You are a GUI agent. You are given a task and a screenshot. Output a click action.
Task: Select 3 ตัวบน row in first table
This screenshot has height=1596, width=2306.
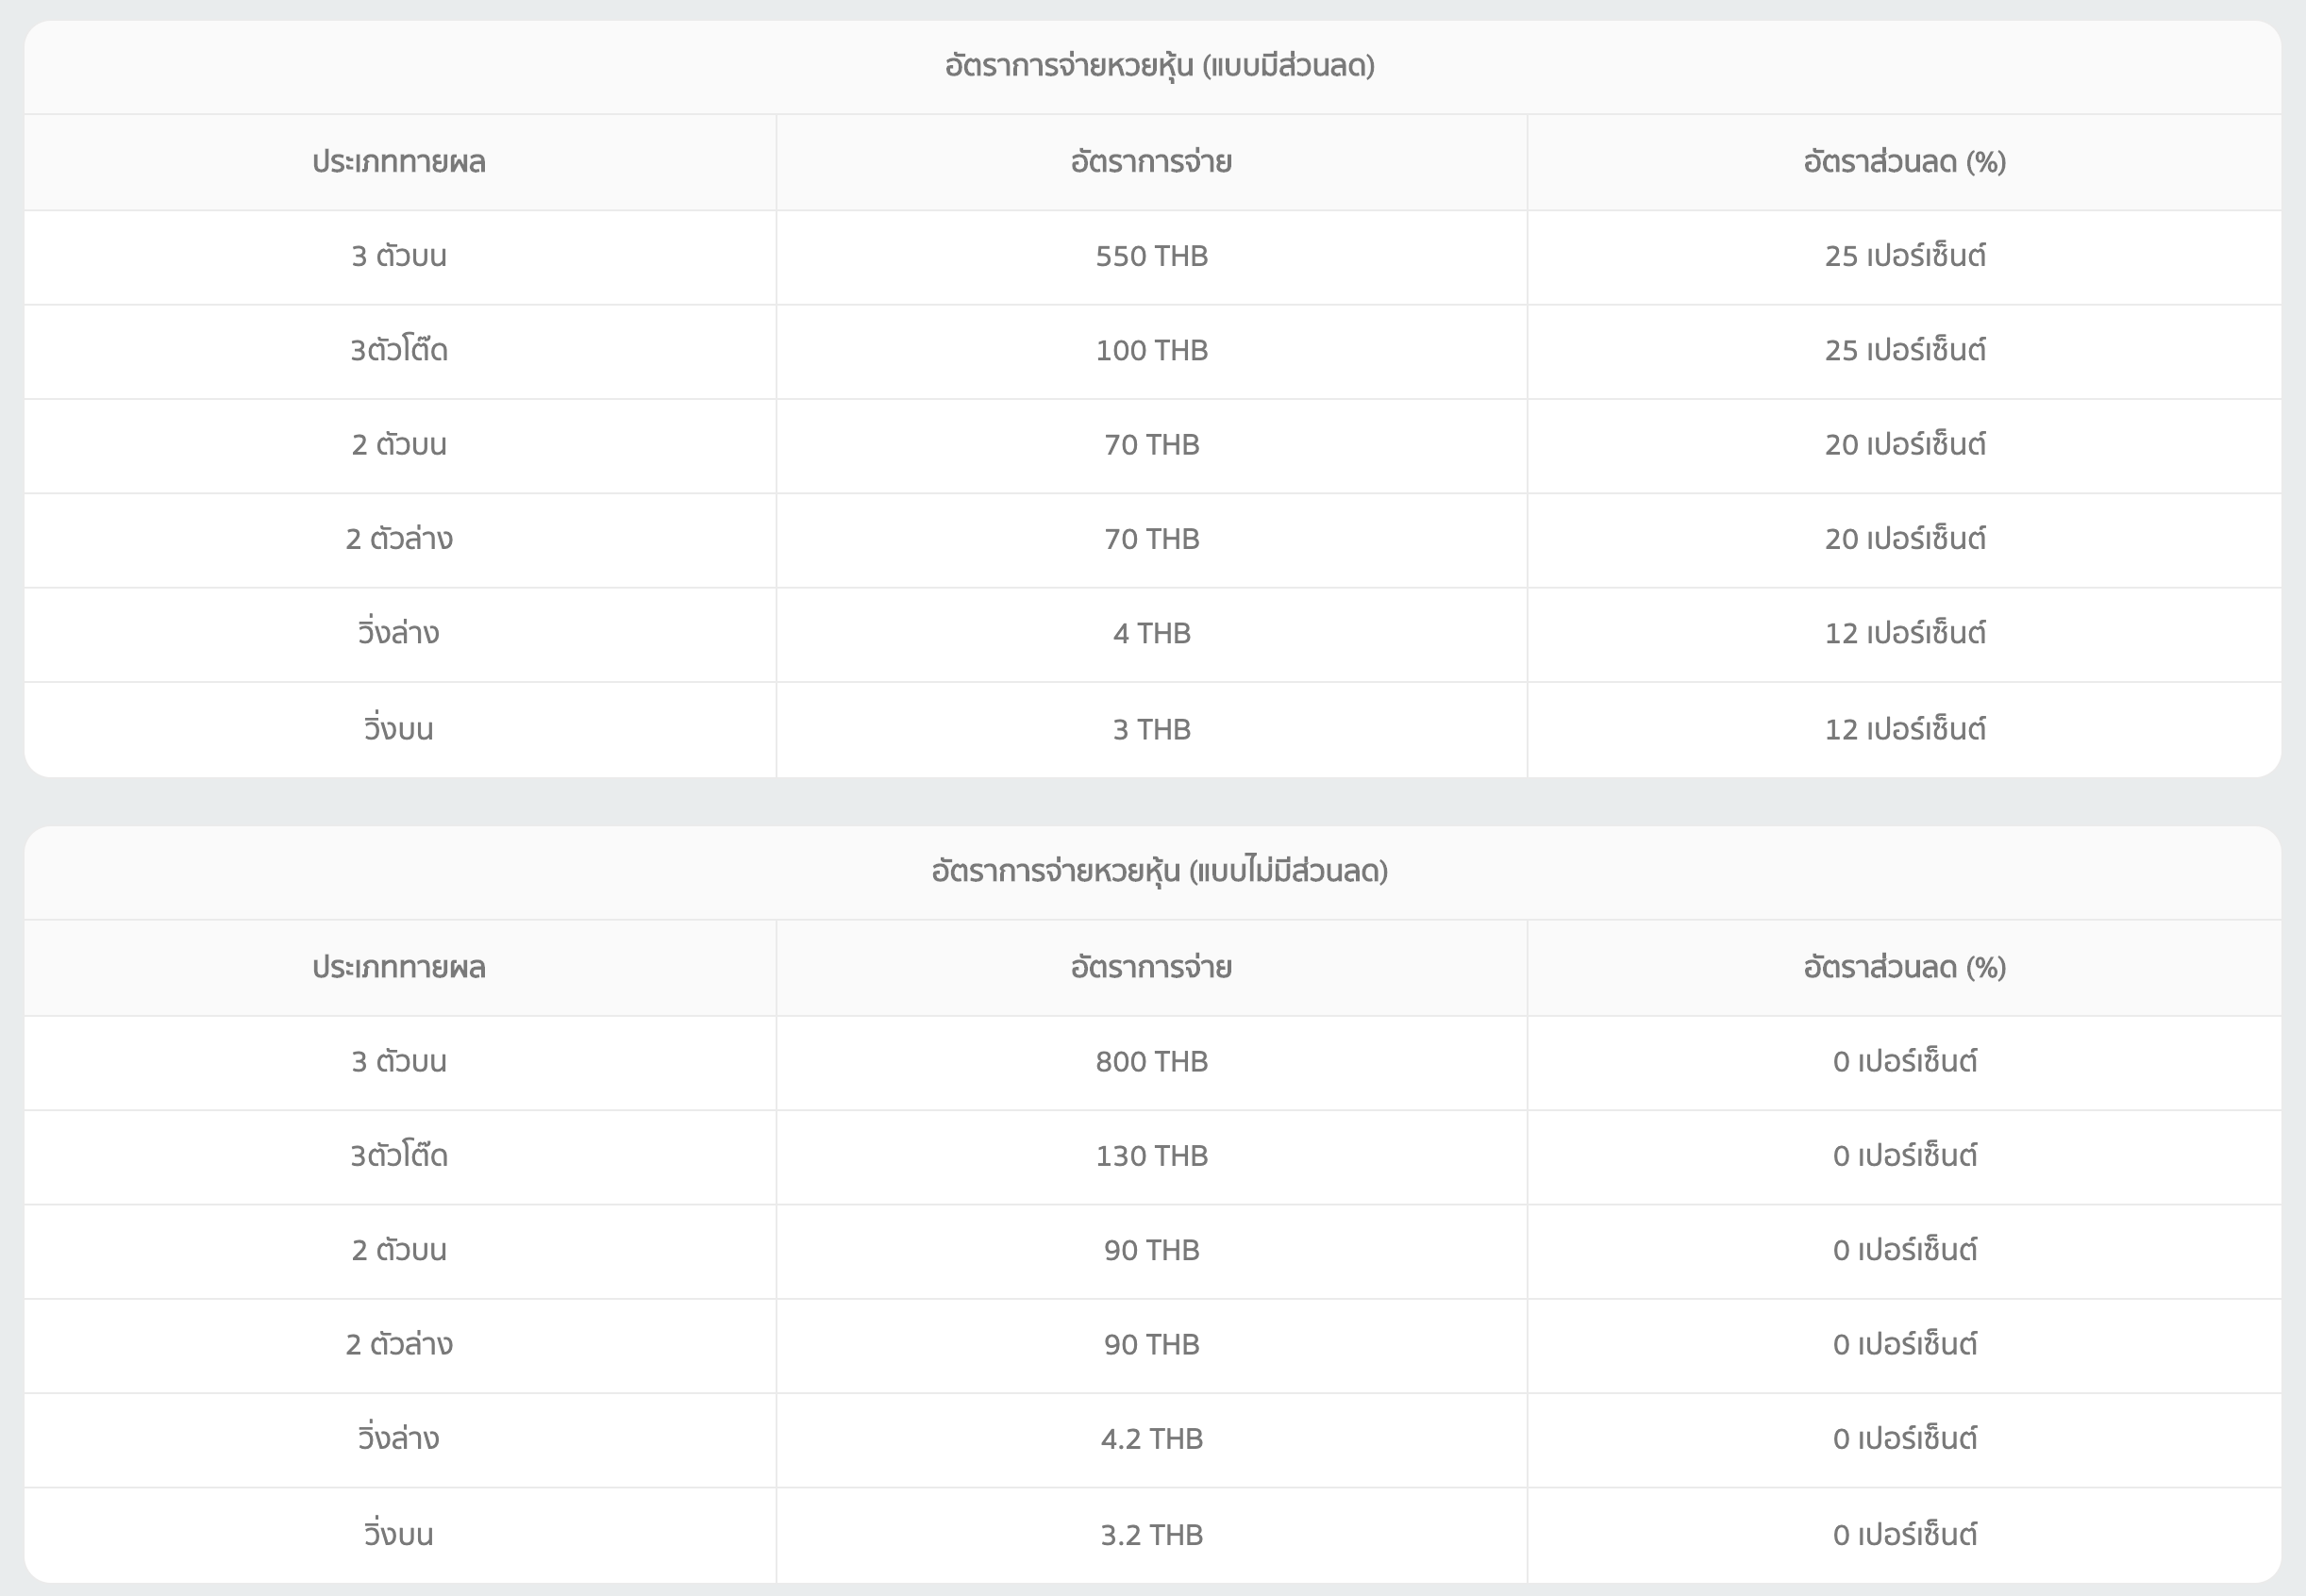click(x=399, y=256)
